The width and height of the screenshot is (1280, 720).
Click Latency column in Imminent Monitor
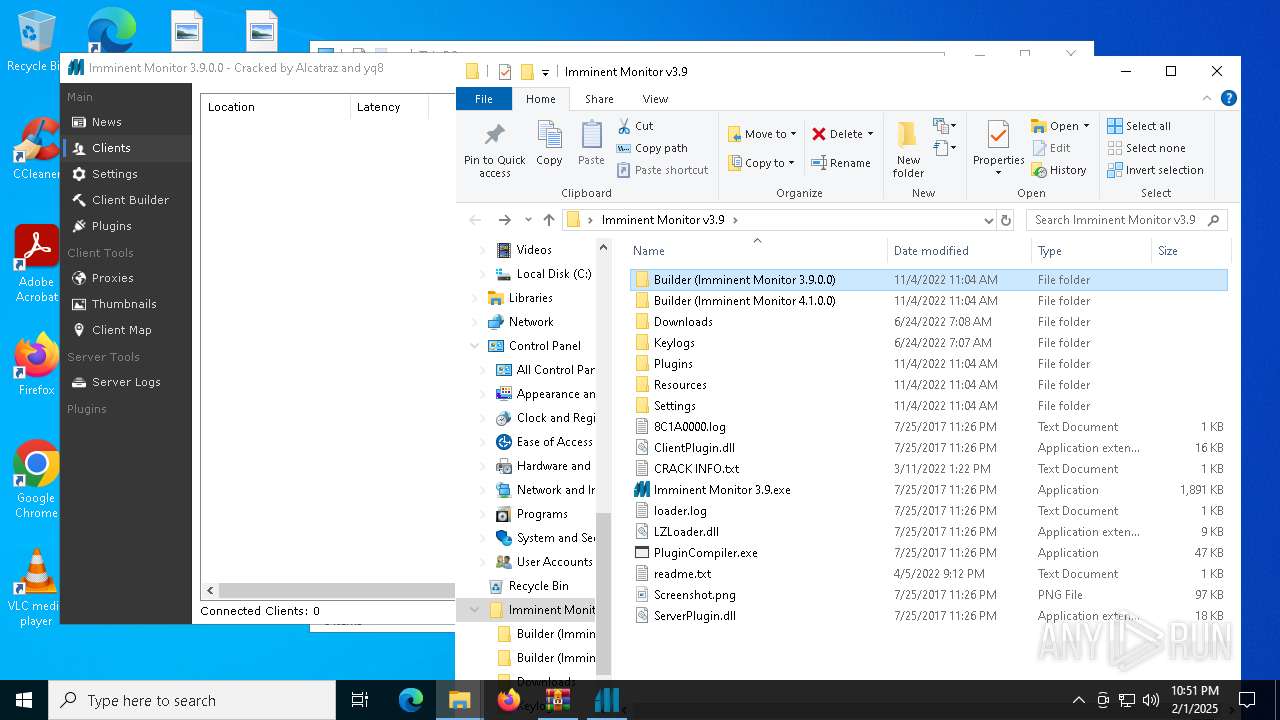coord(389,107)
